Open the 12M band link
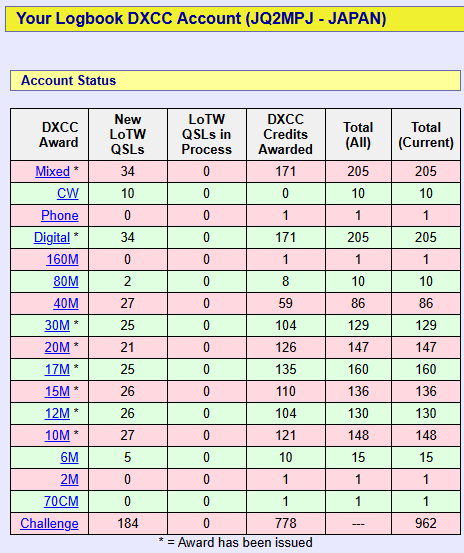 (x=57, y=414)
